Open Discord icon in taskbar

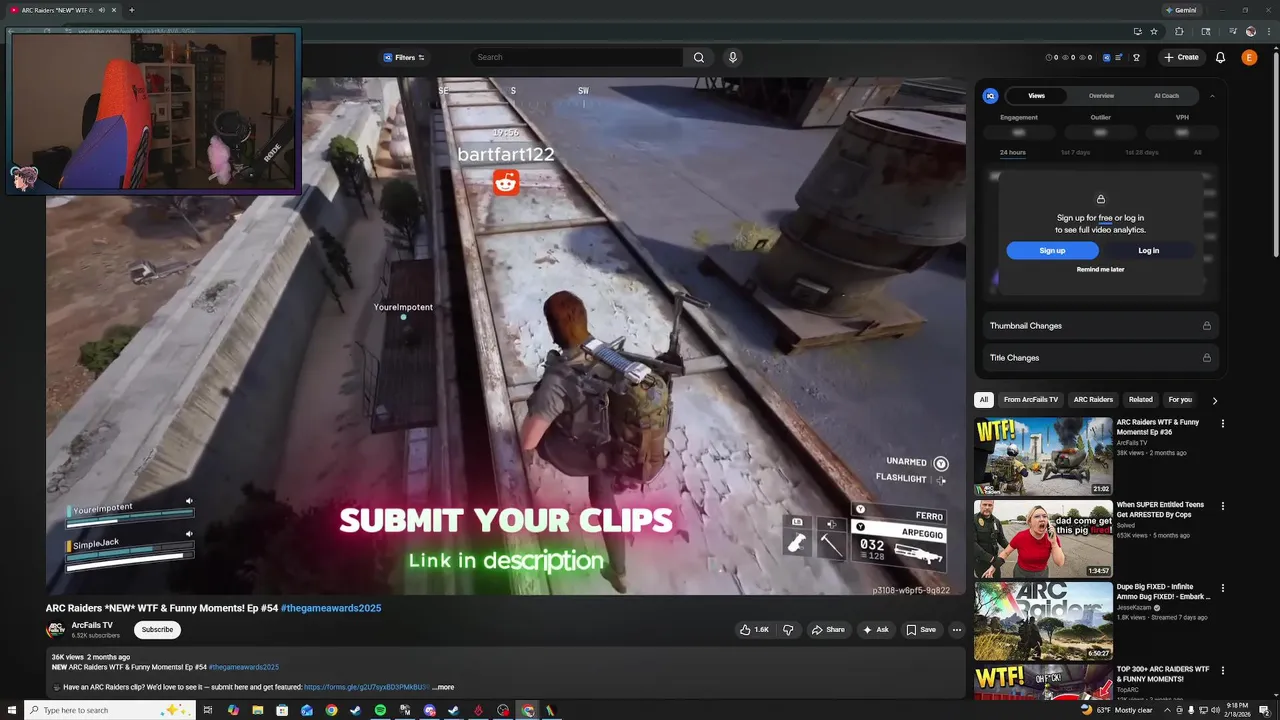[429, 710]
